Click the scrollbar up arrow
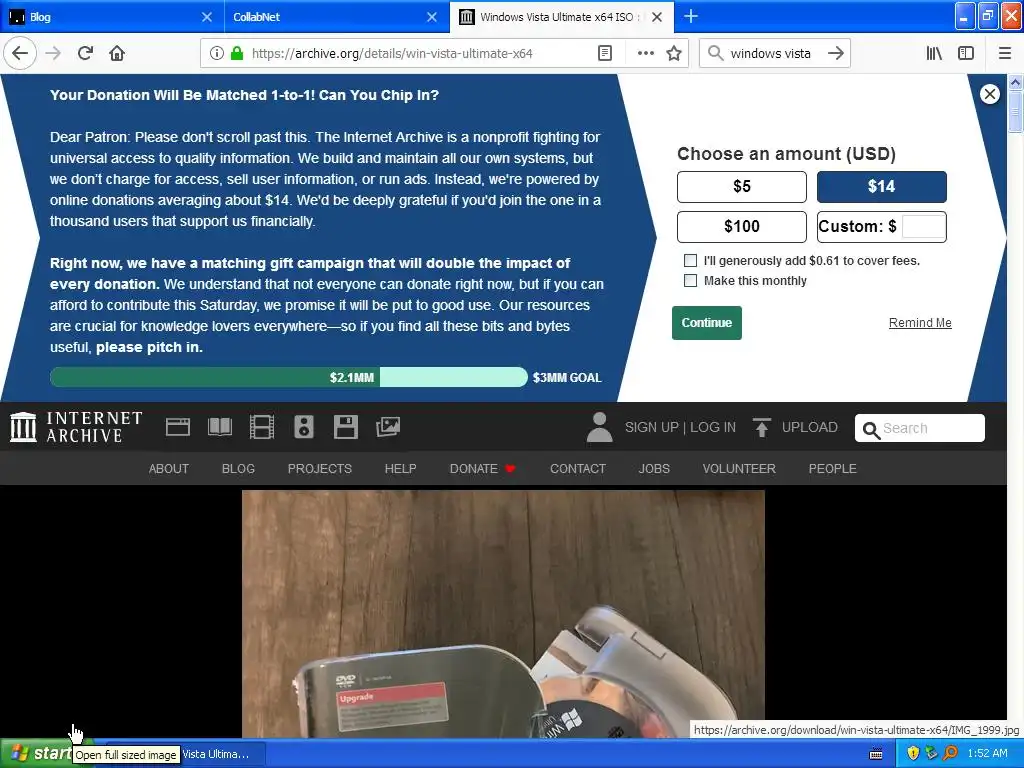This screenshot has width=1024, height=768. (1015, 82)
